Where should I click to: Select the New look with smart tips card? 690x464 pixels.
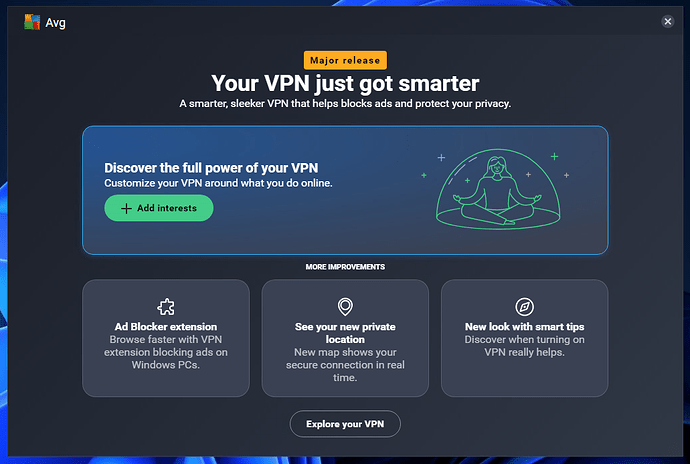(525, 338)
